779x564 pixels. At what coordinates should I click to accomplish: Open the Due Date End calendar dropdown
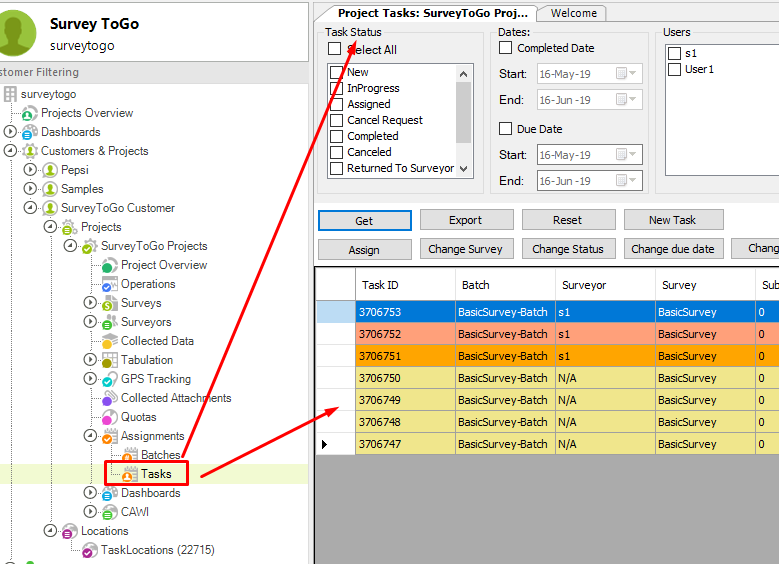[x=626, y=180]
